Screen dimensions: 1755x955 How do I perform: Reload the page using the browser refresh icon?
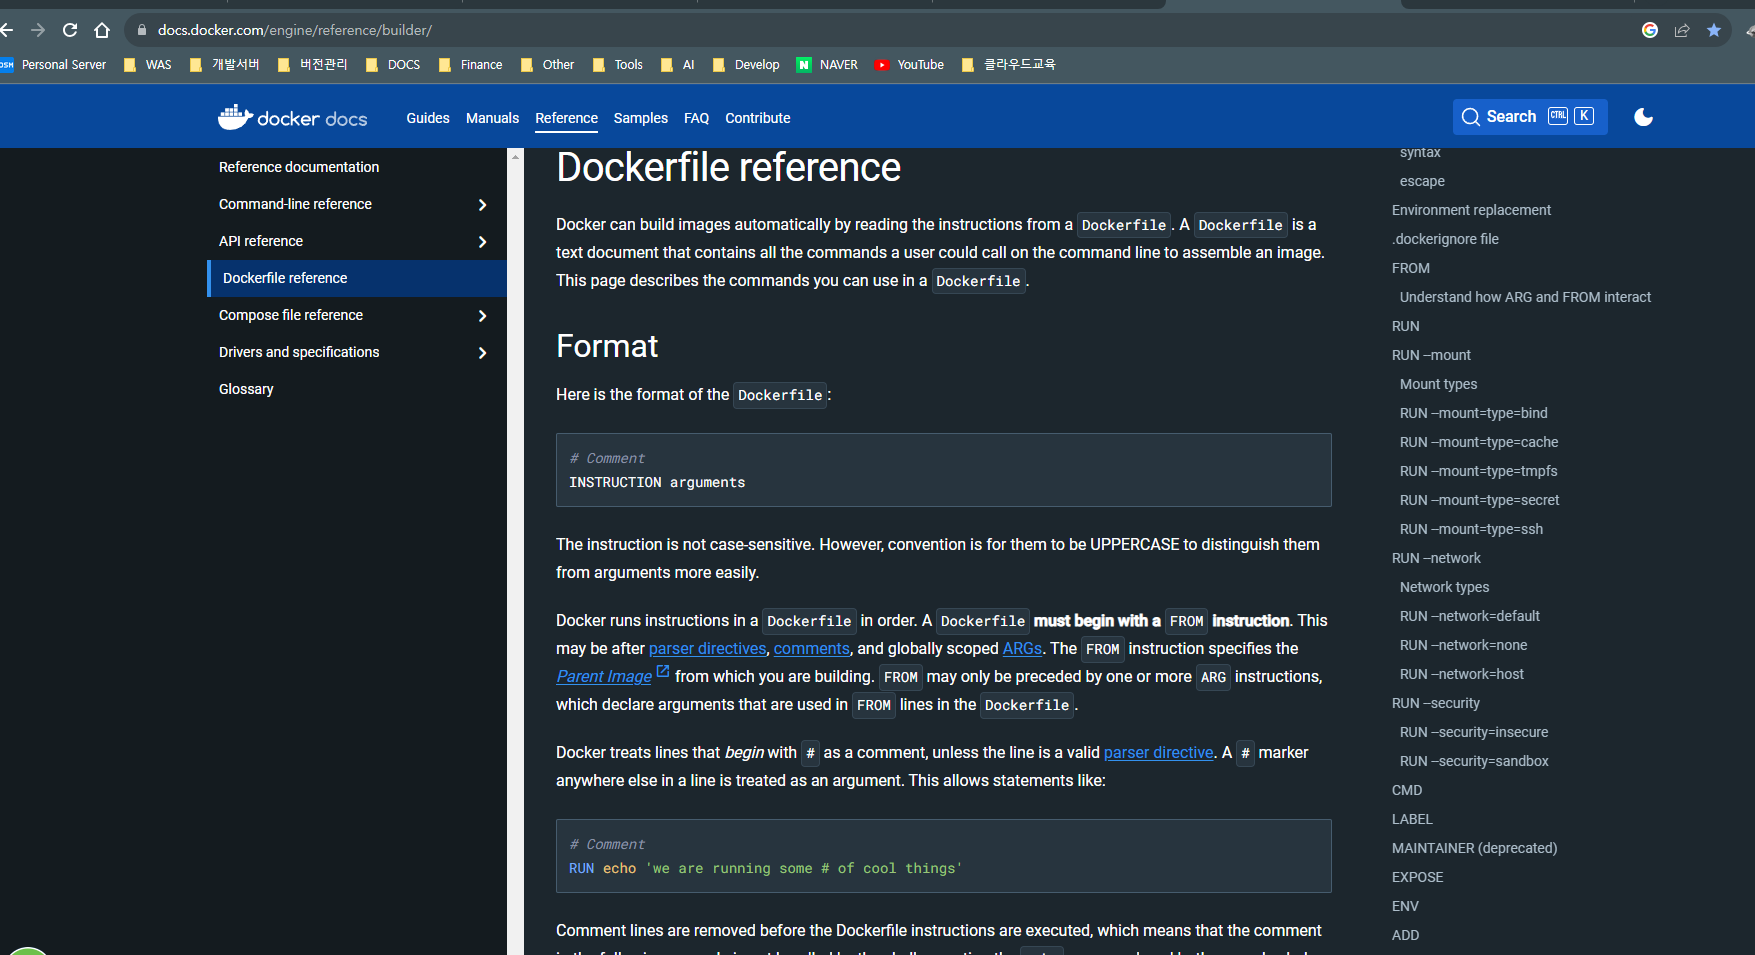[x=70, y=30]
